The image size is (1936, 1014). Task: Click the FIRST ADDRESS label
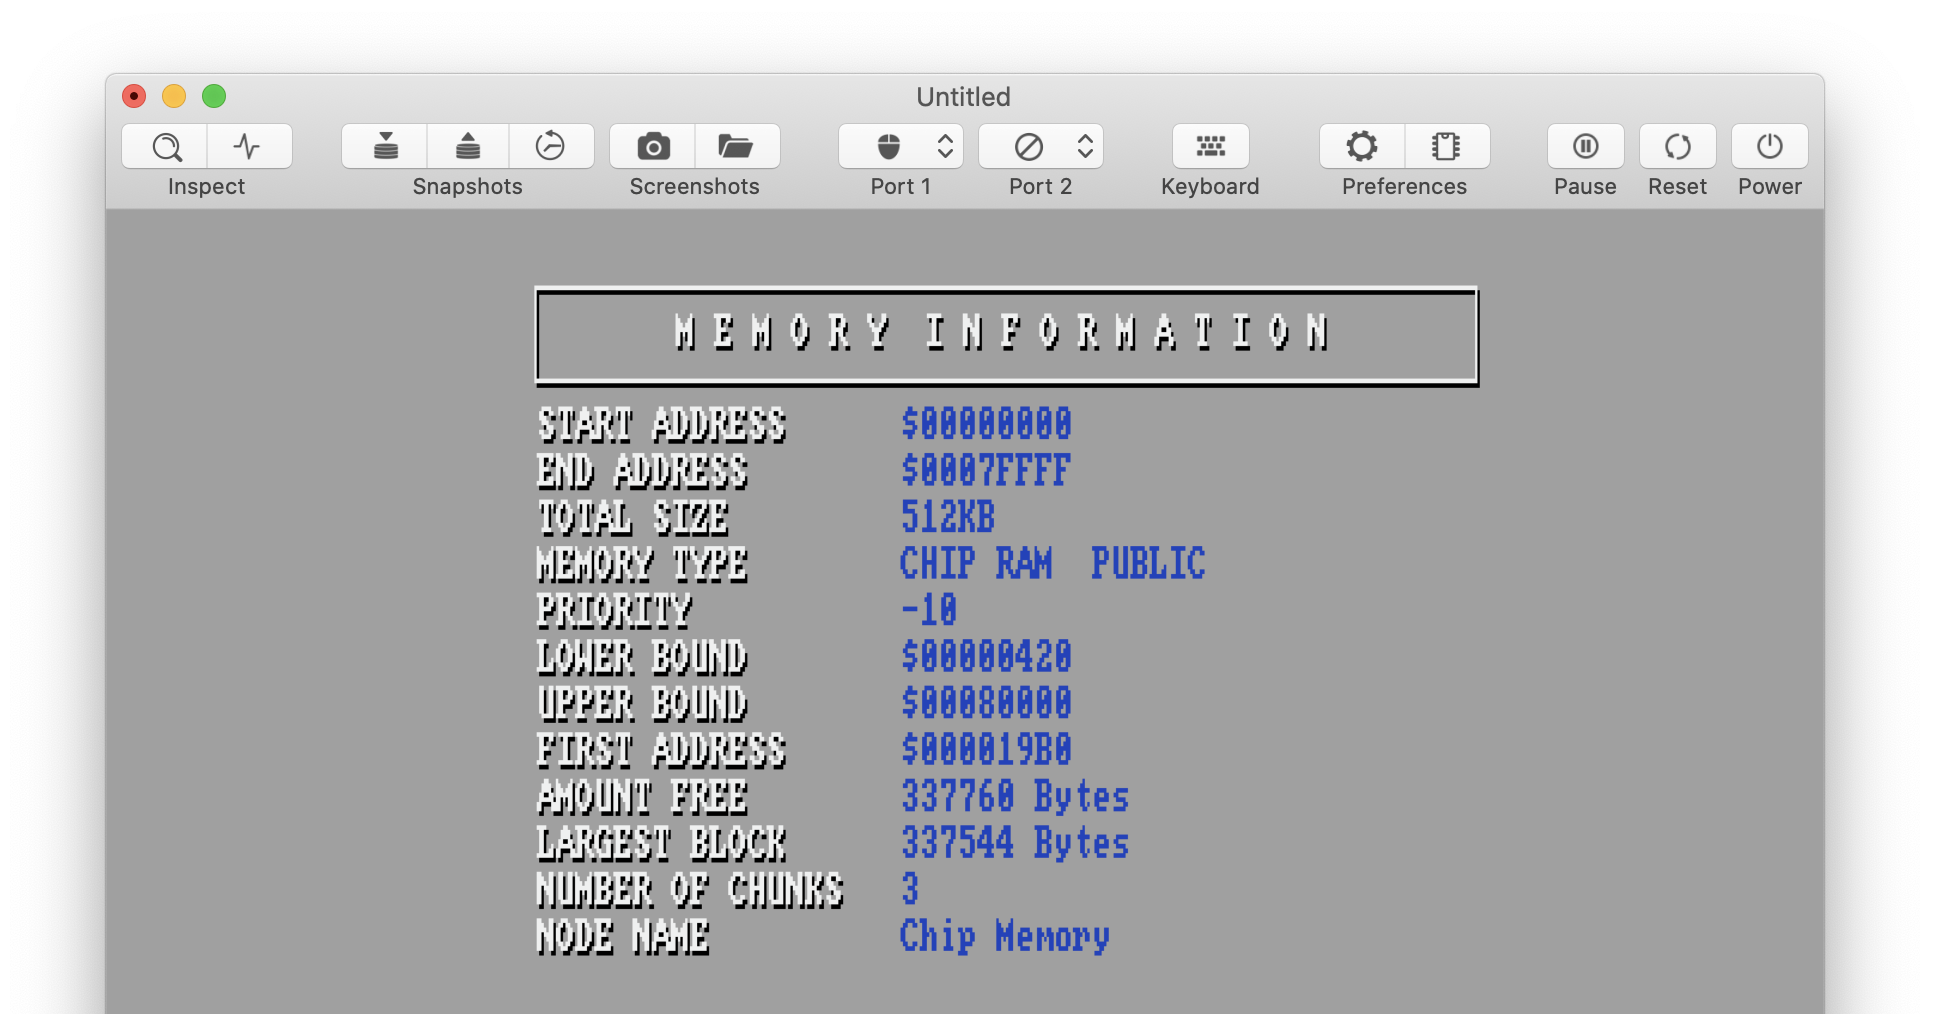[662, 751]
